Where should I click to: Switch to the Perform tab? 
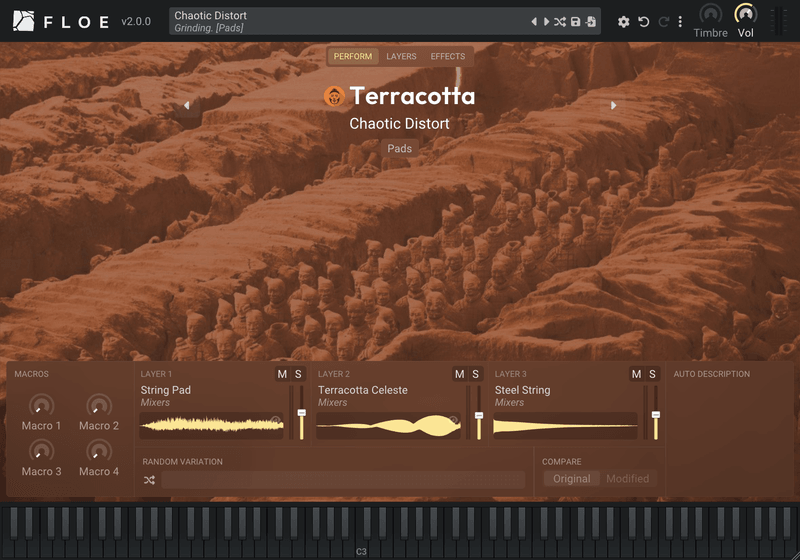353,56
